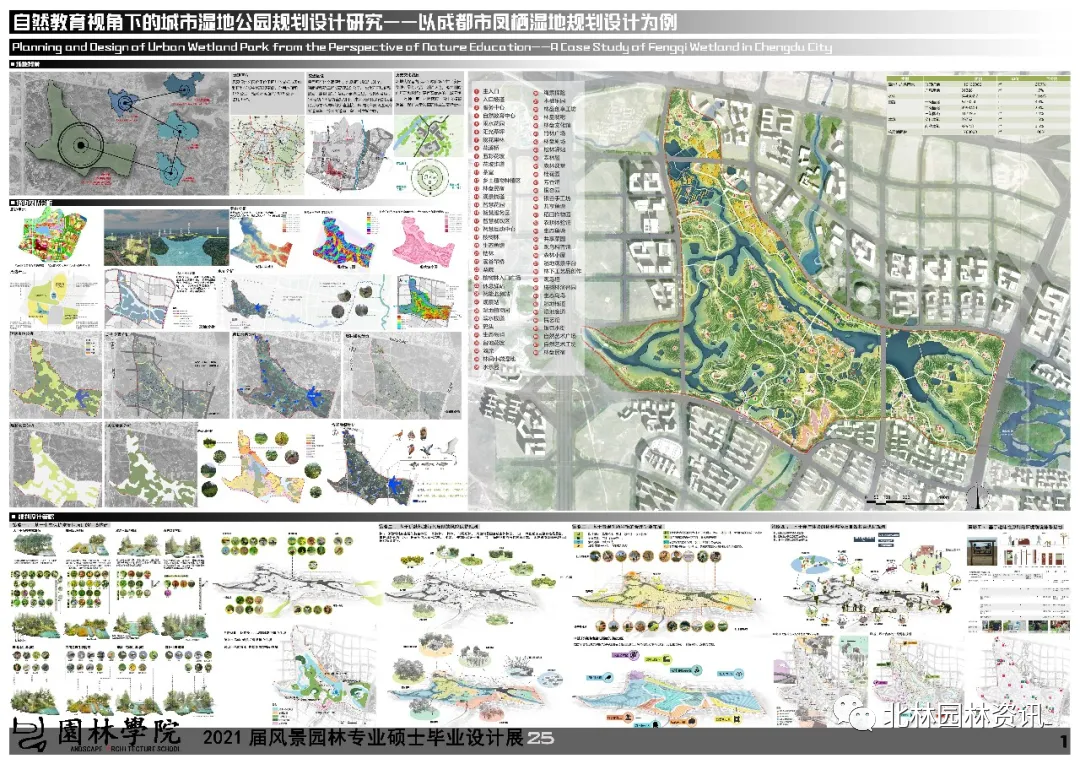Open the pink site analysis map
The height and width of the screenshot is (764, 1080).
424,240
